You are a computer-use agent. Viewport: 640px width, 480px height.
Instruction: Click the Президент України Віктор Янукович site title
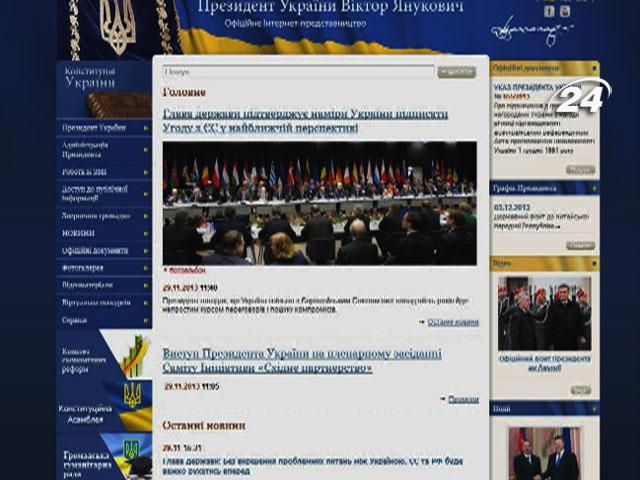coord(330,7)
